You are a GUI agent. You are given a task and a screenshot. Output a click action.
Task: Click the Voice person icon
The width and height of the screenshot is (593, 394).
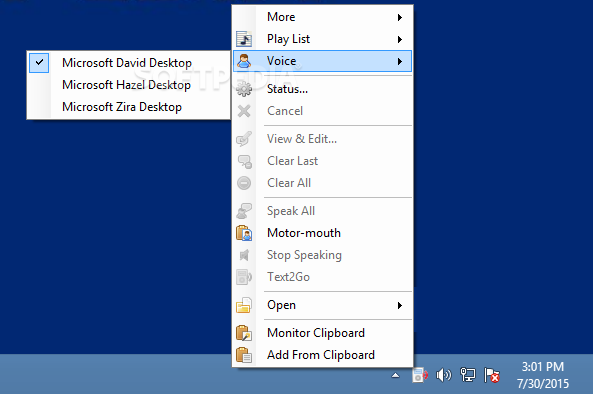pos(244,61)
